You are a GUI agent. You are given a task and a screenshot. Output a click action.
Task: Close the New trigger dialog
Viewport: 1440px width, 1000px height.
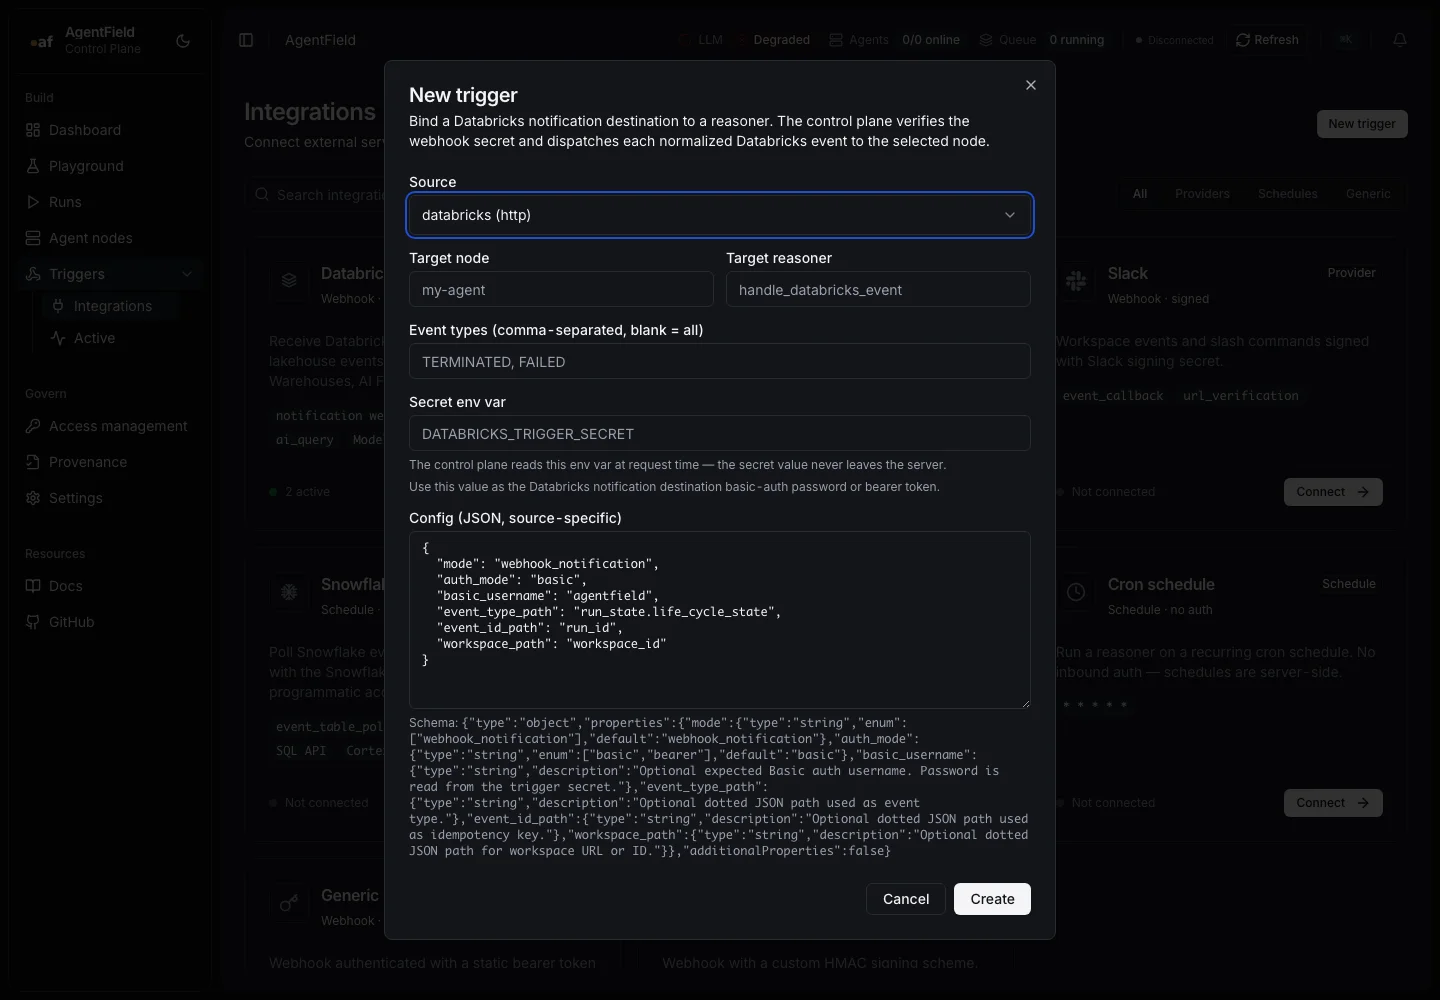1031,85
